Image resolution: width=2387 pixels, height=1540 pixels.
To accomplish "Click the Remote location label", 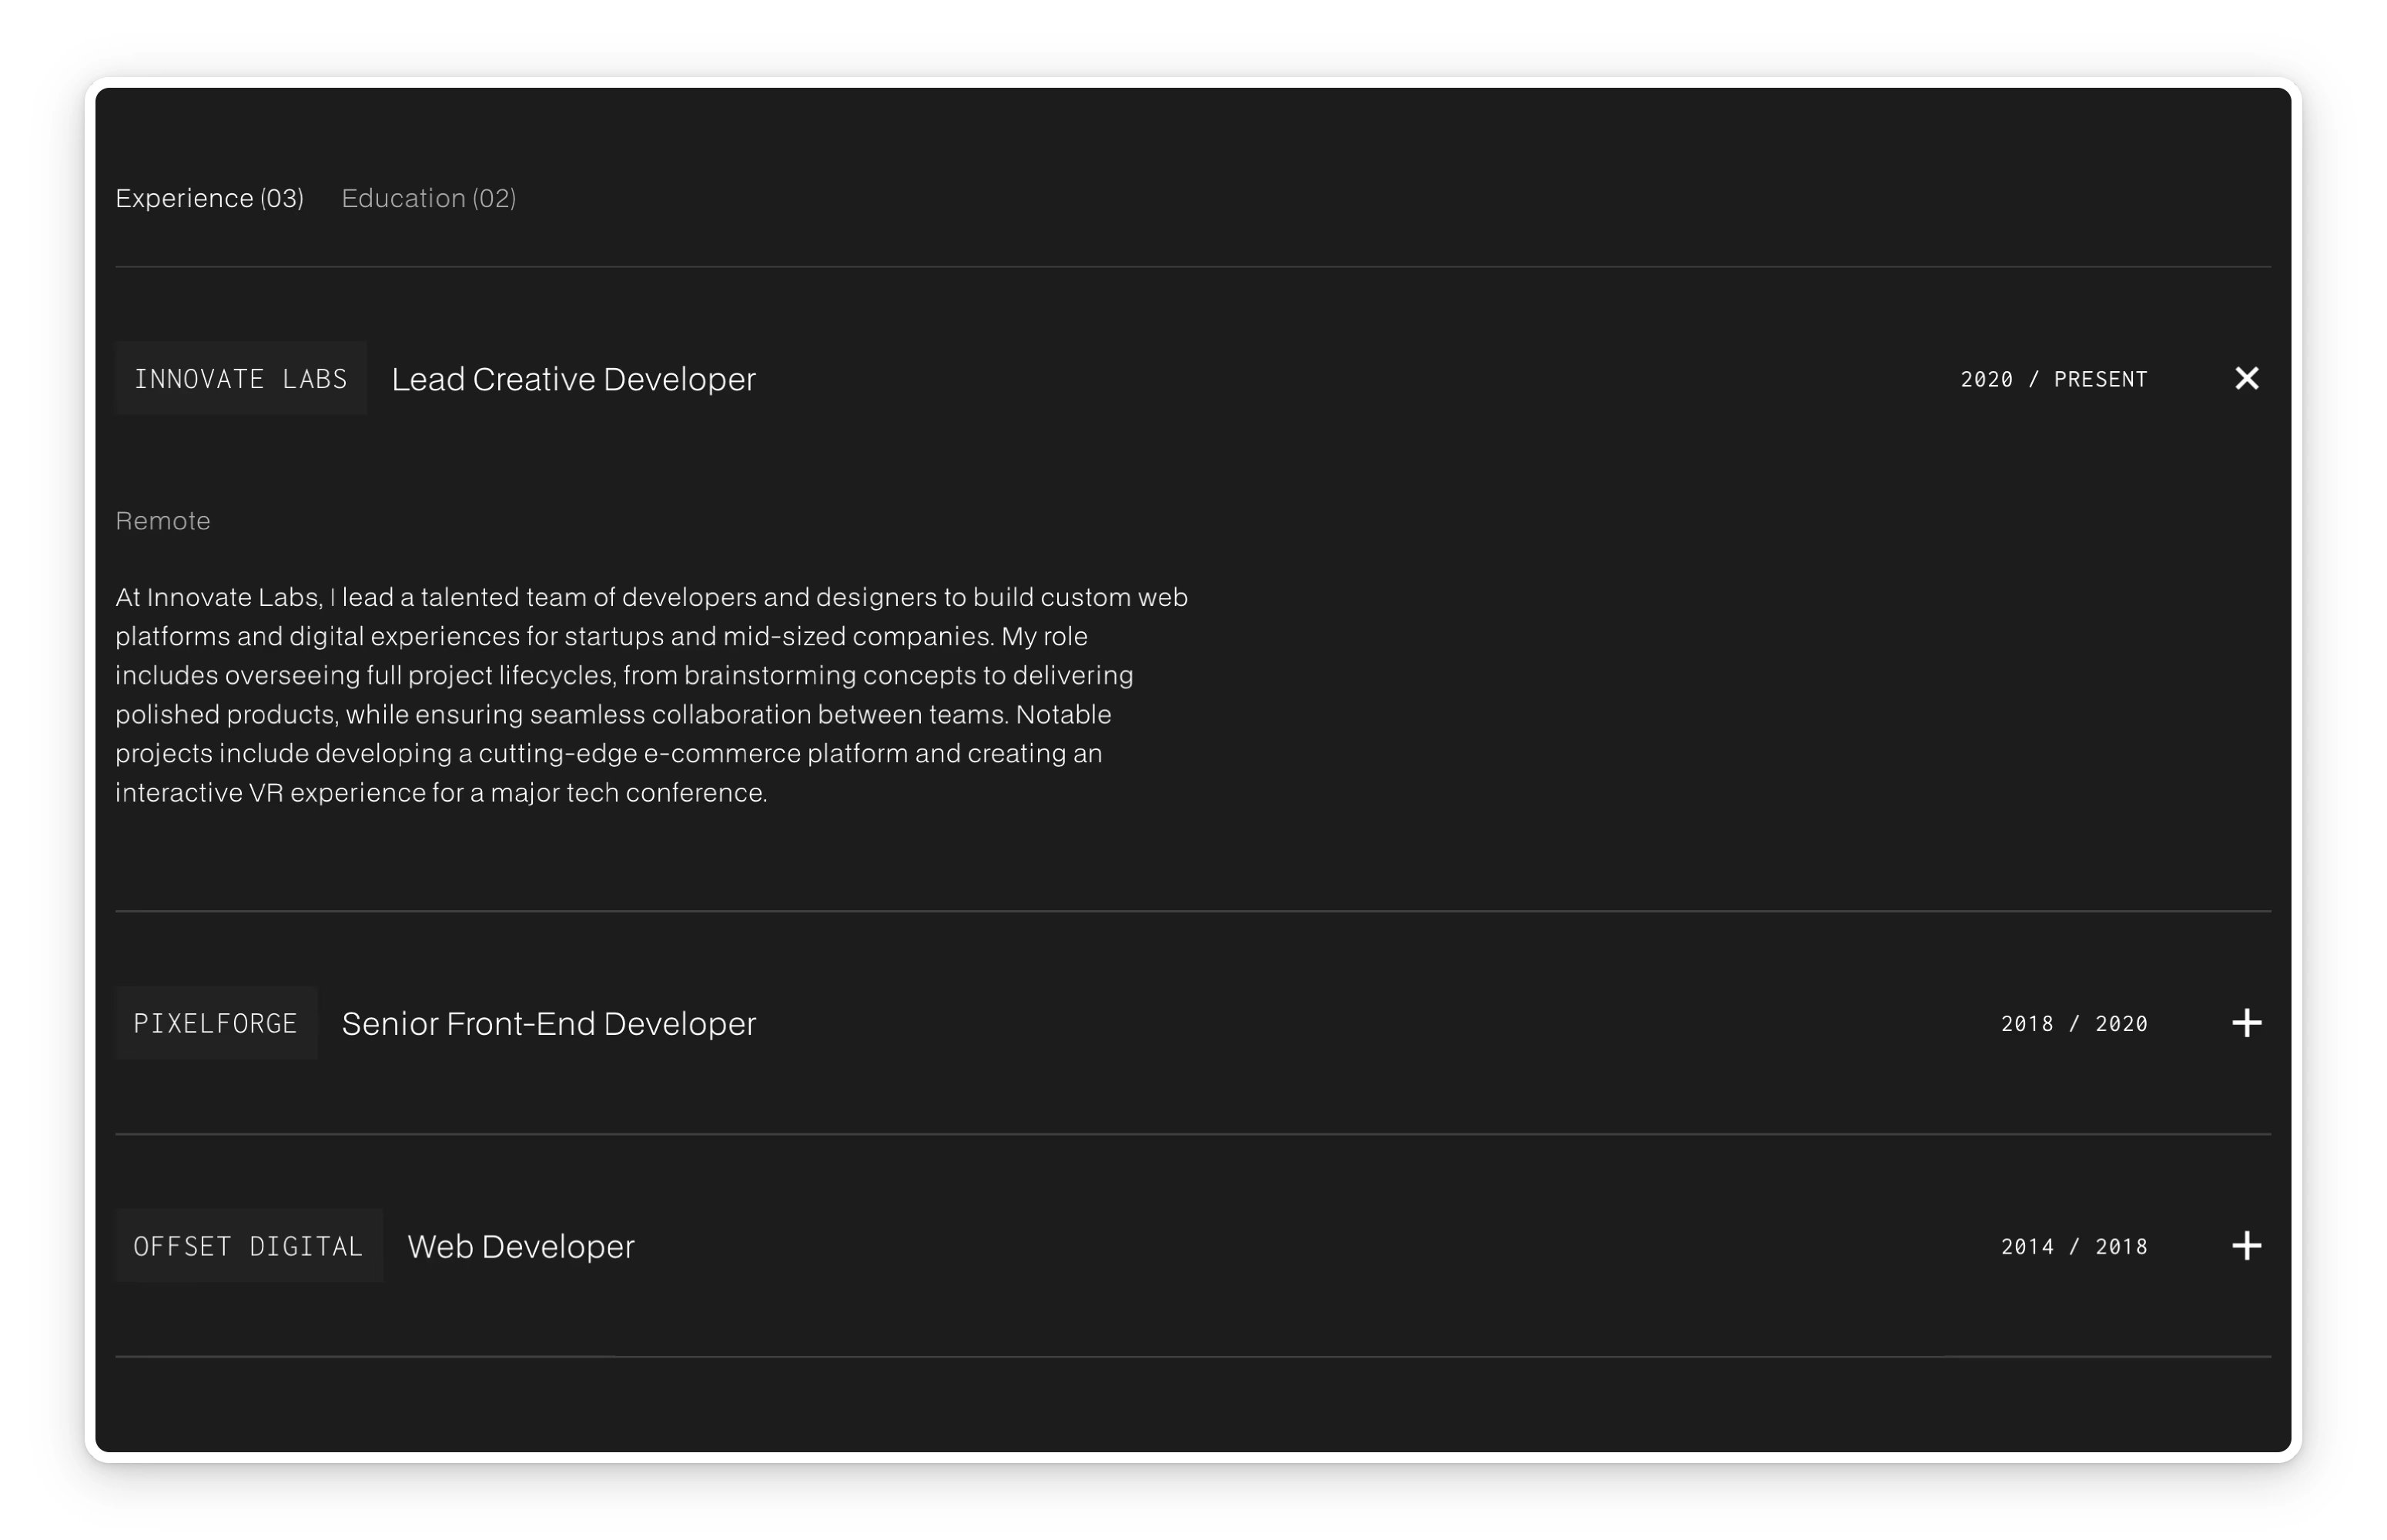I will (163, 521).
